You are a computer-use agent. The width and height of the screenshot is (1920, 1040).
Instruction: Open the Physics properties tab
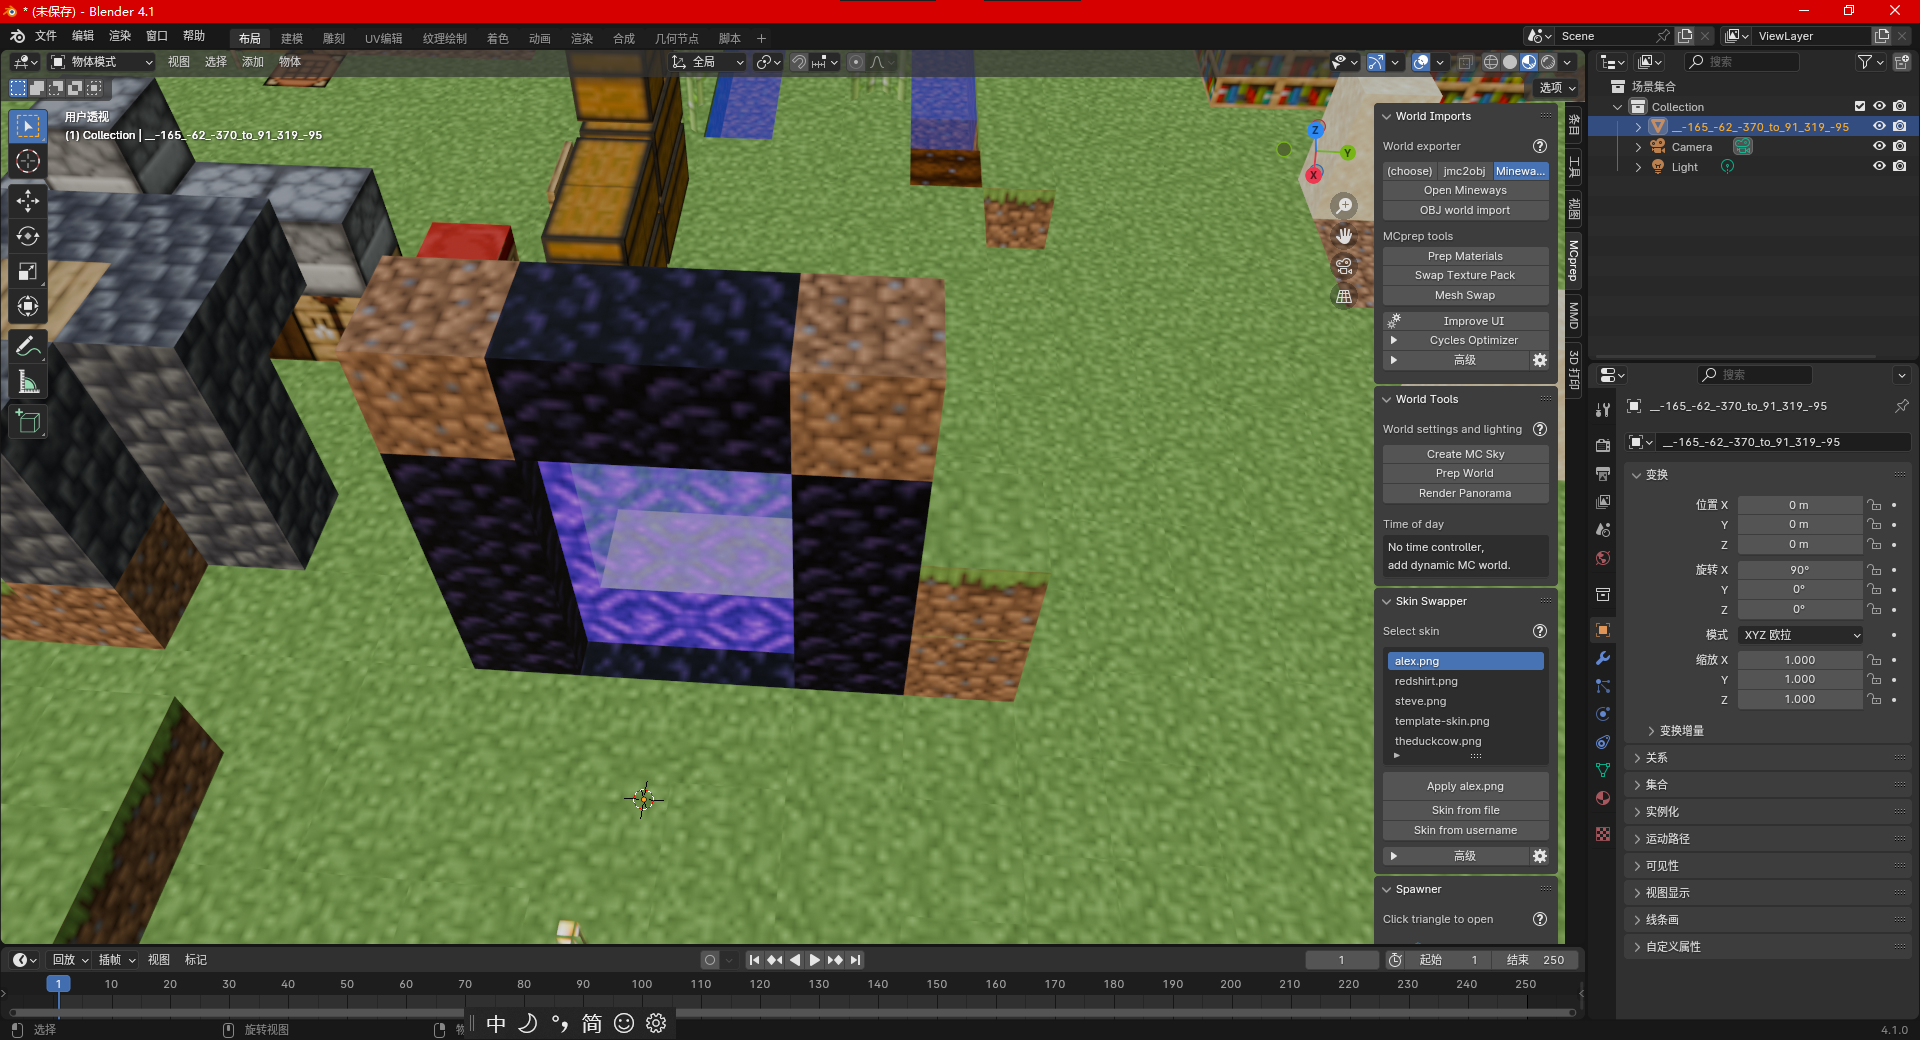coord(1603,714)
